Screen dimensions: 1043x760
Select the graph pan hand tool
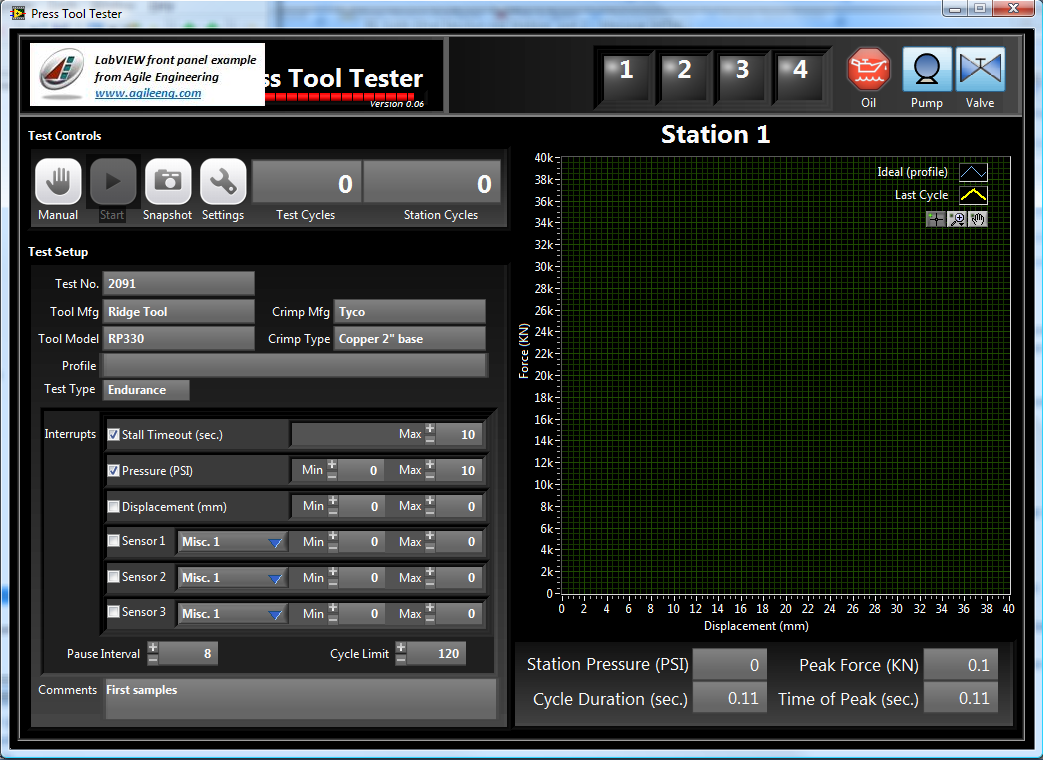coord(978,219)
